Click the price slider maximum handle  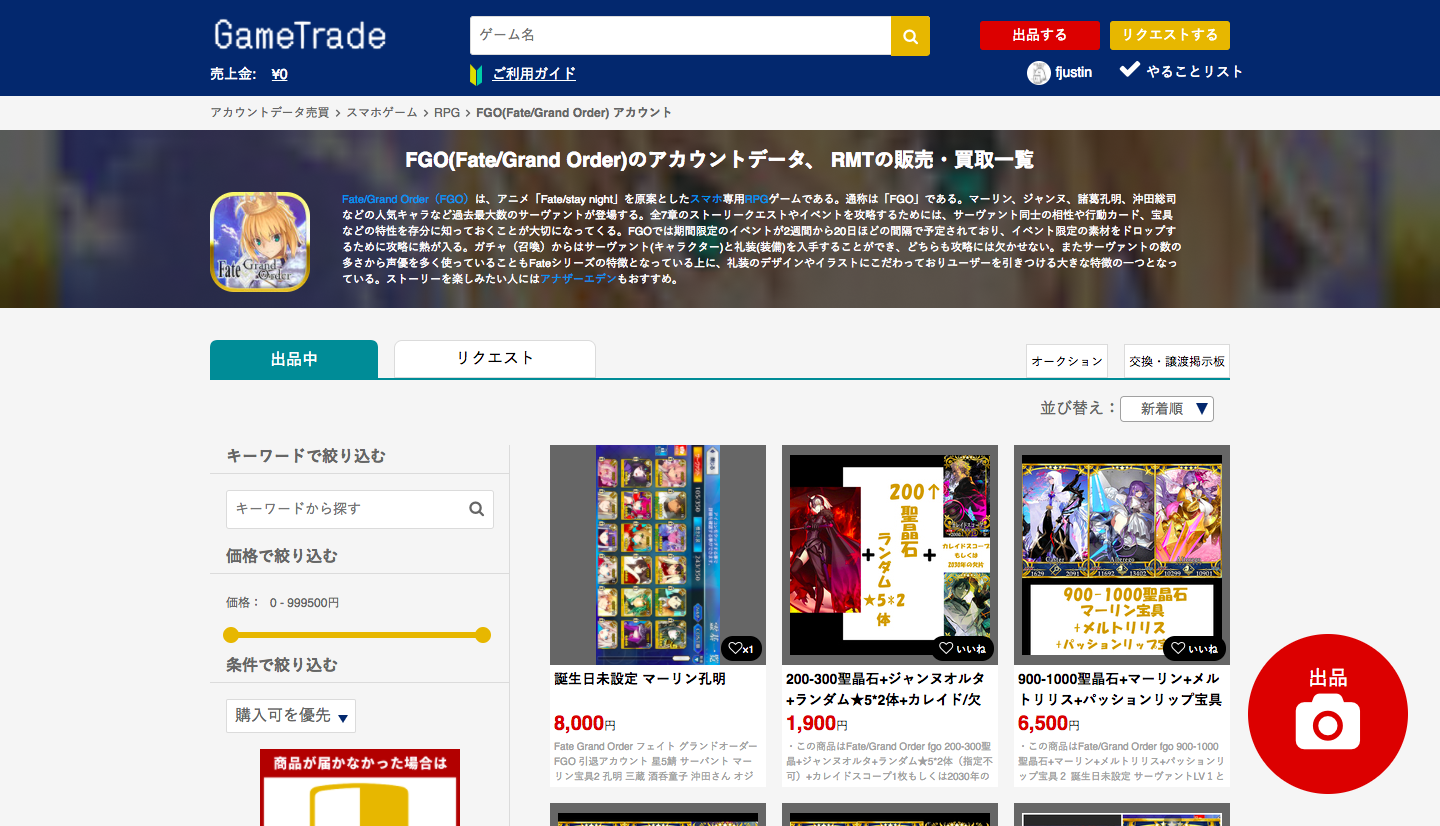click(x=483, y=635)
